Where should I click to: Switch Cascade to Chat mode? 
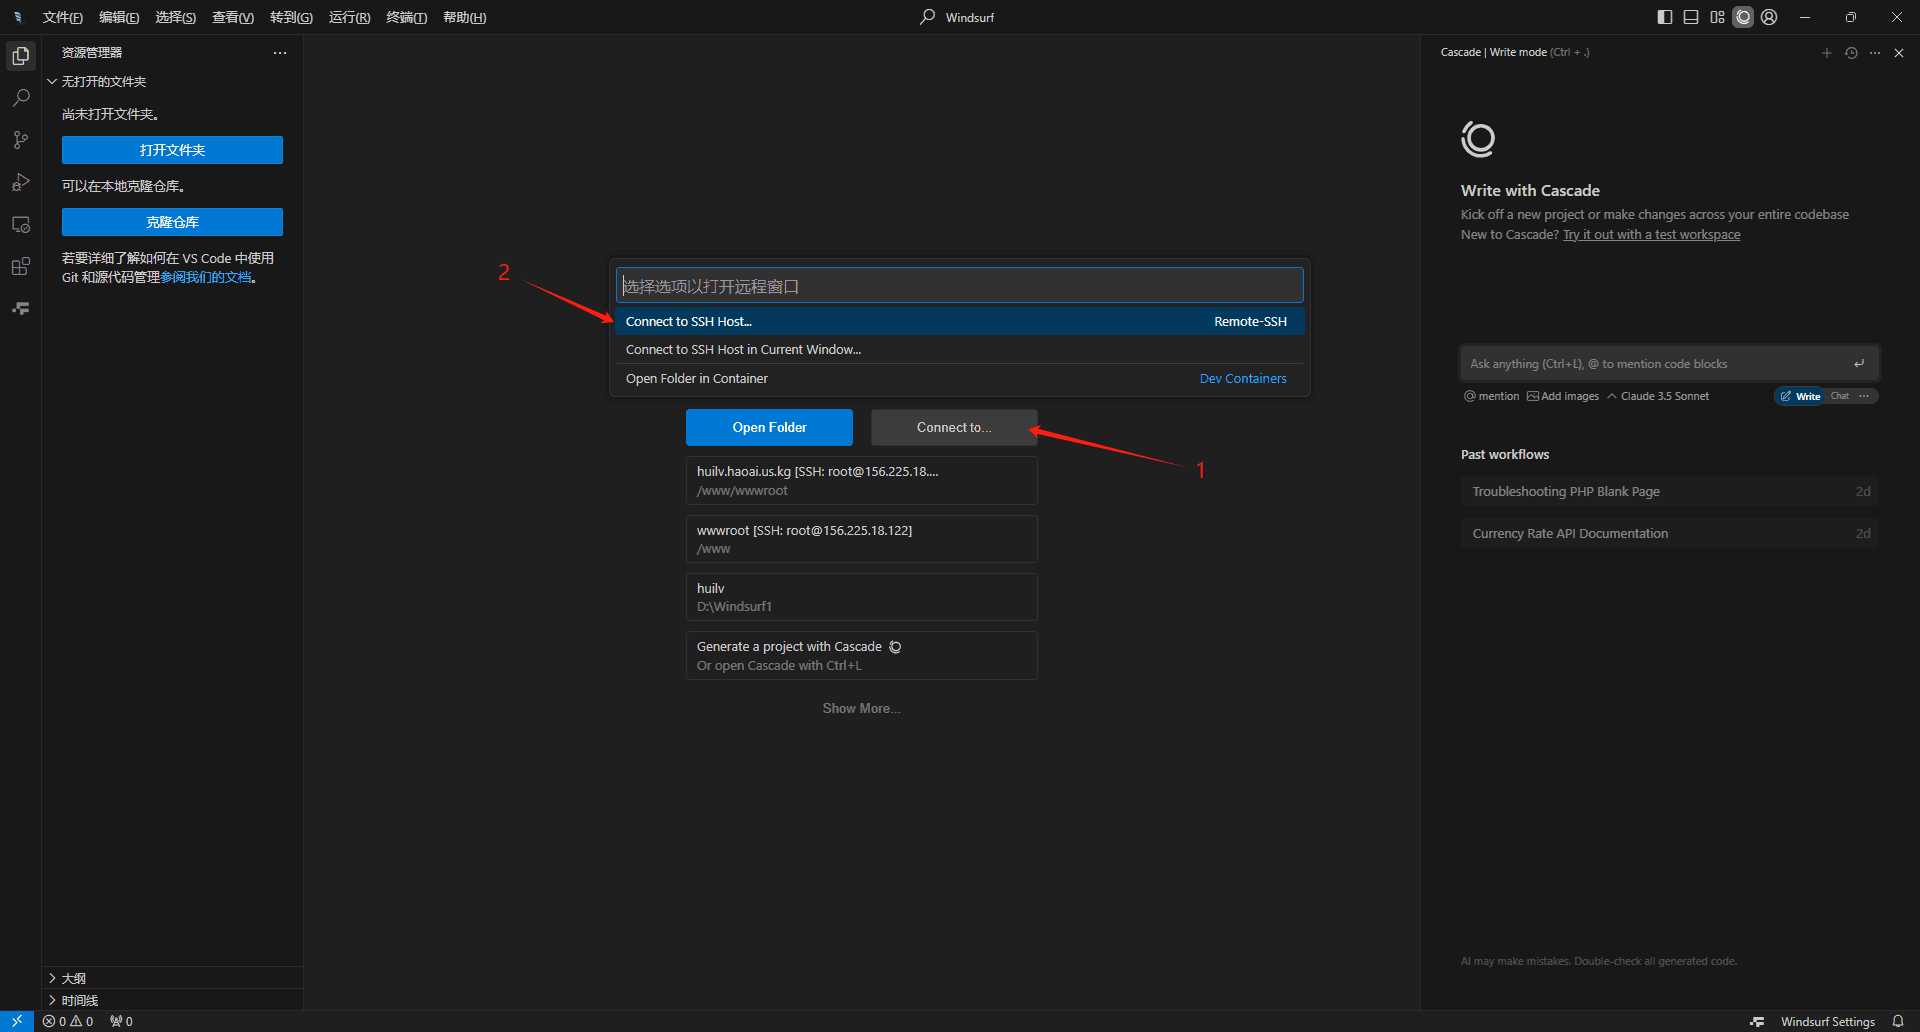(1840, 396)
